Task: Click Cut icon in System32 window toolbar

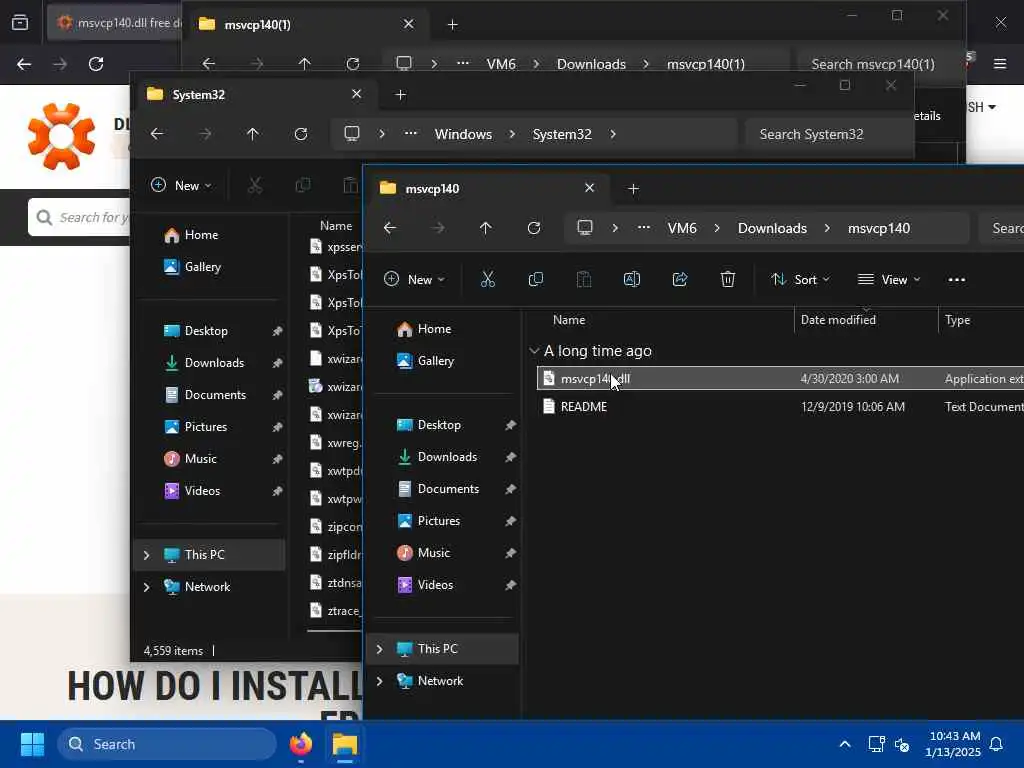Action: coord(255,185)
